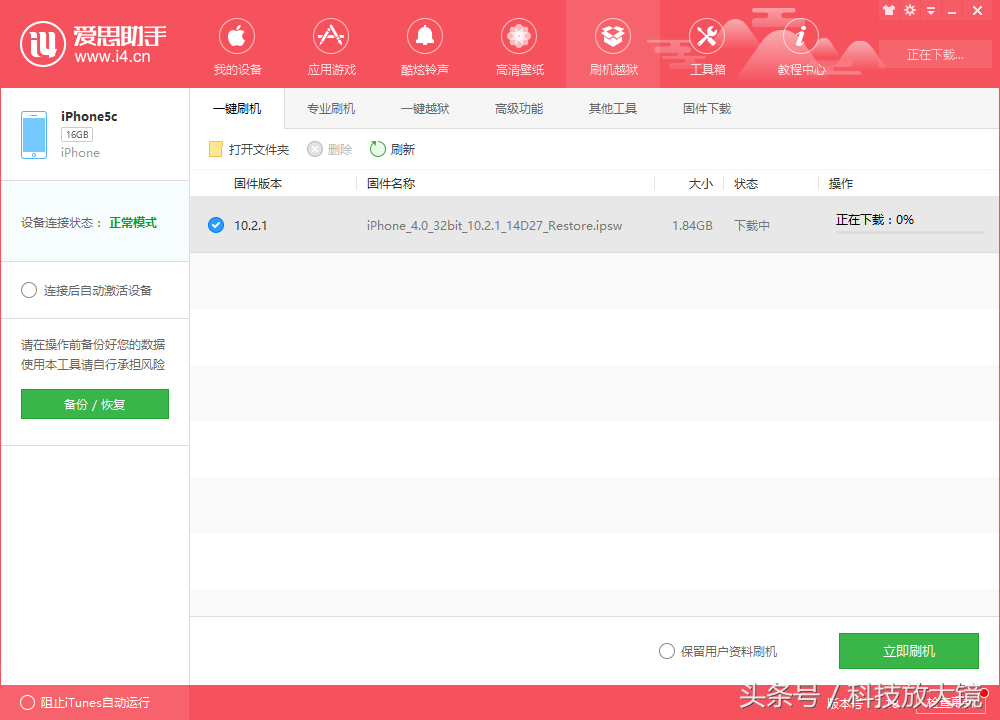Open the titlebar dropdown arrow menu

(930, 10)
